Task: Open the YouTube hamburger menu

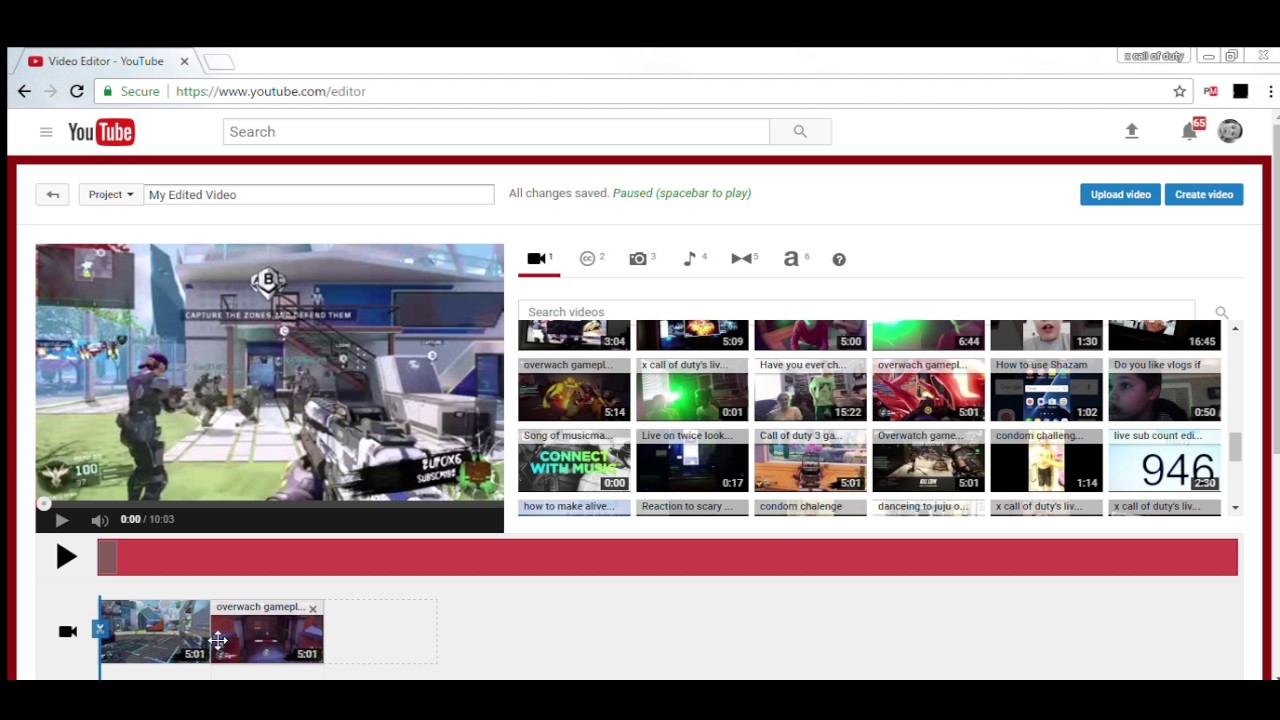Action: tap(46, 132)
